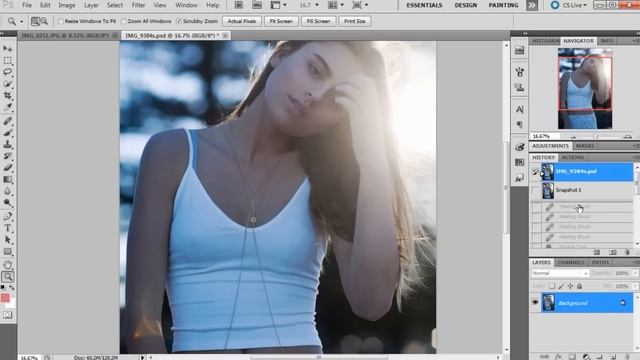Screen dimensions: 640x360
Task: Open the Character panel icon in dock
Action: click(x=520, y=109)
